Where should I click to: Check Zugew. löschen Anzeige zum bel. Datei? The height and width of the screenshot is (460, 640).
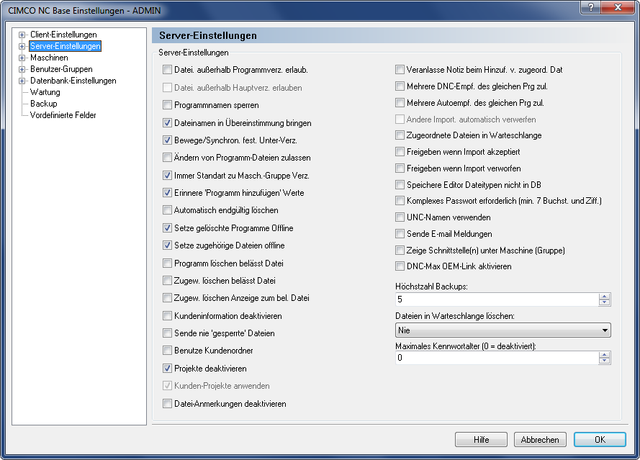(167, 298)
